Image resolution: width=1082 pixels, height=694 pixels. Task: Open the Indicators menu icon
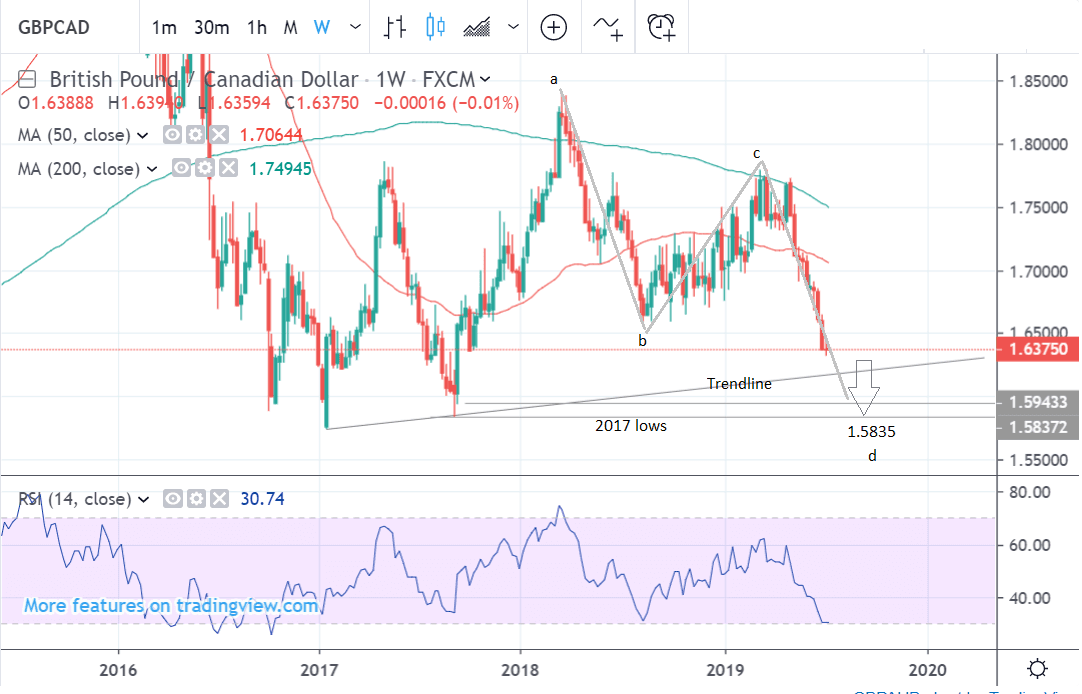(x=609, y=28)
